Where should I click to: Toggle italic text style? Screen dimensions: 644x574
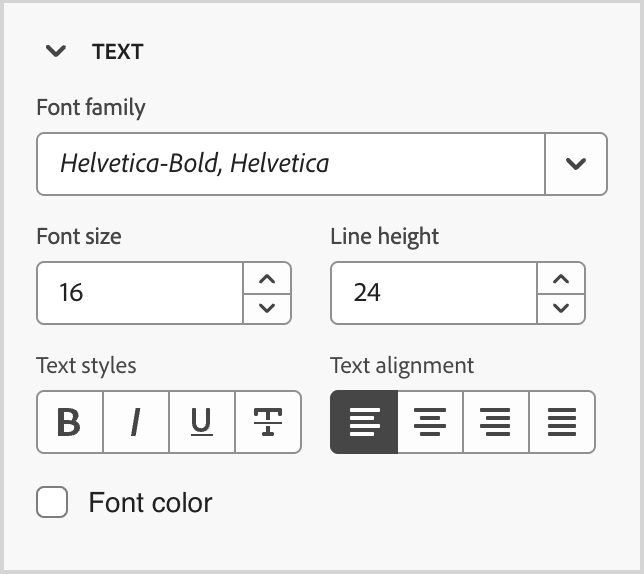135,422
